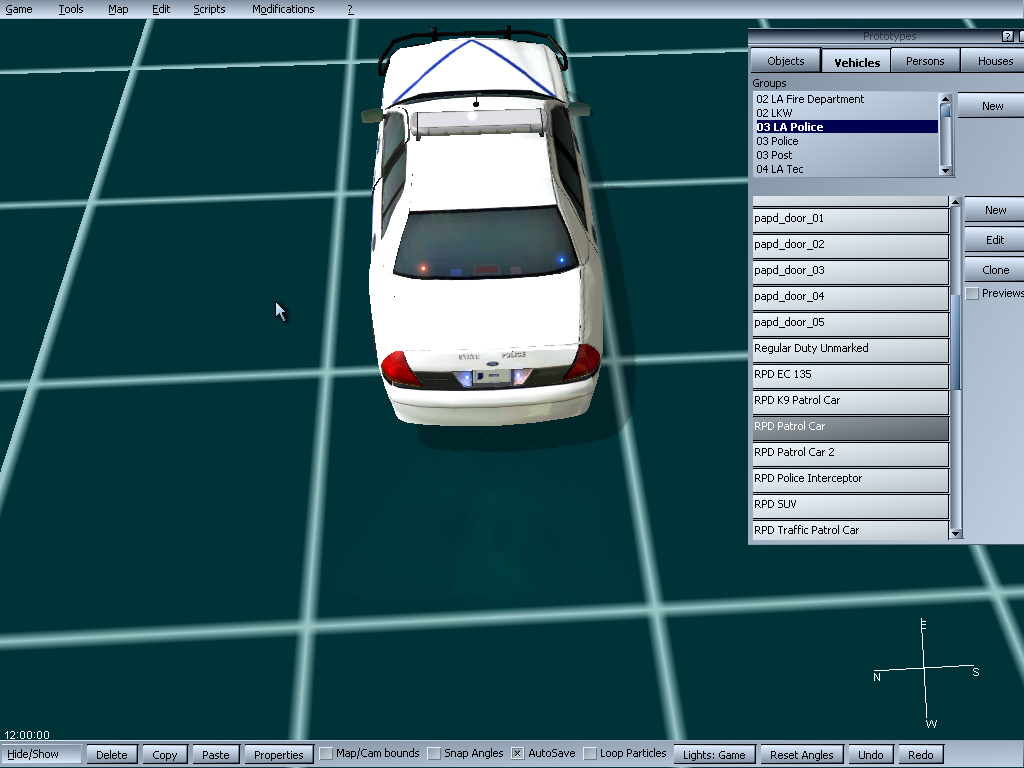Image resolution: width=1024 pixels, height=768 pixels.
Task: Switch to the Houses tab
Action: (x=993, y=61)
